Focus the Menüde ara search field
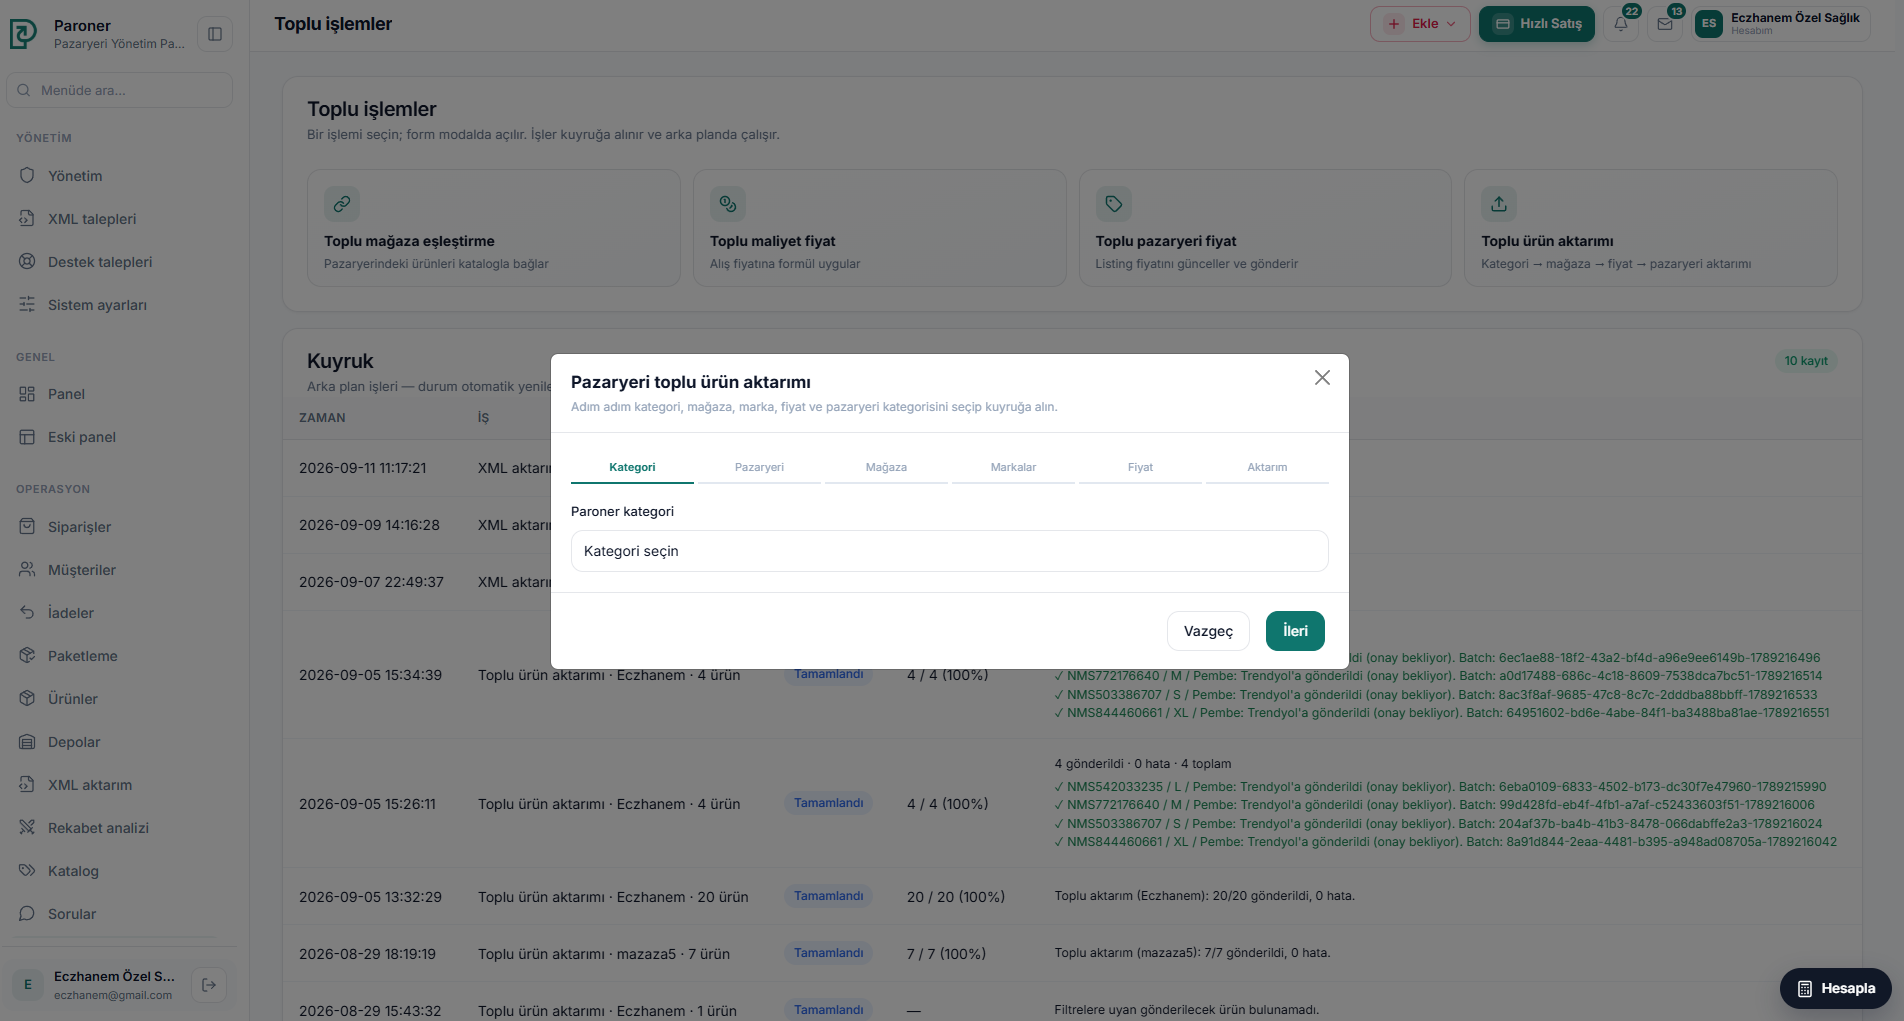The height and width of the screenshot is (1021, 1904). tap(120, 90)
